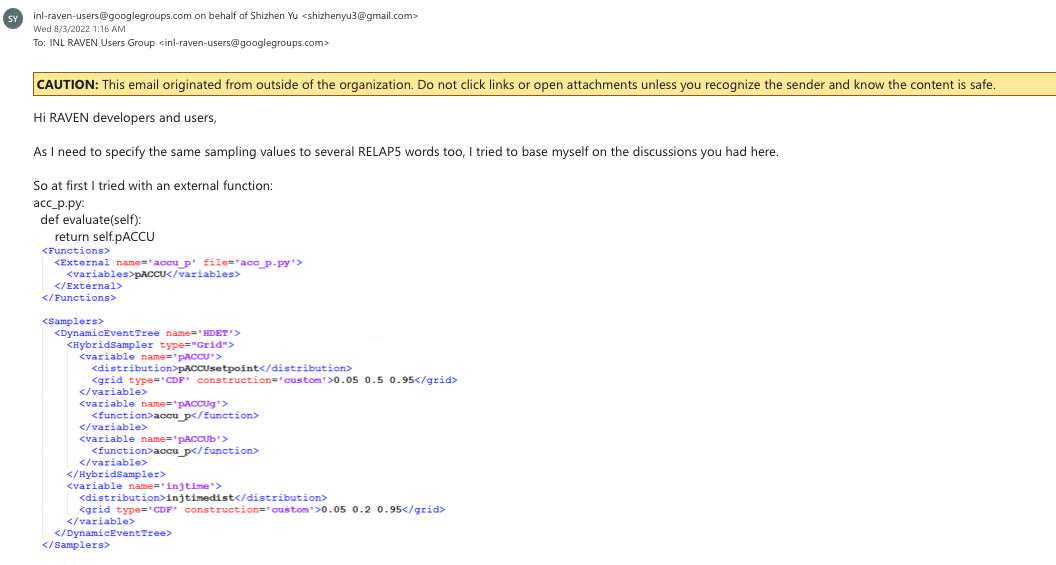Click grid values 0.05 0.2 0.95 line
The width and height of the screenshot is (1056, 565).
coord(262,510)
